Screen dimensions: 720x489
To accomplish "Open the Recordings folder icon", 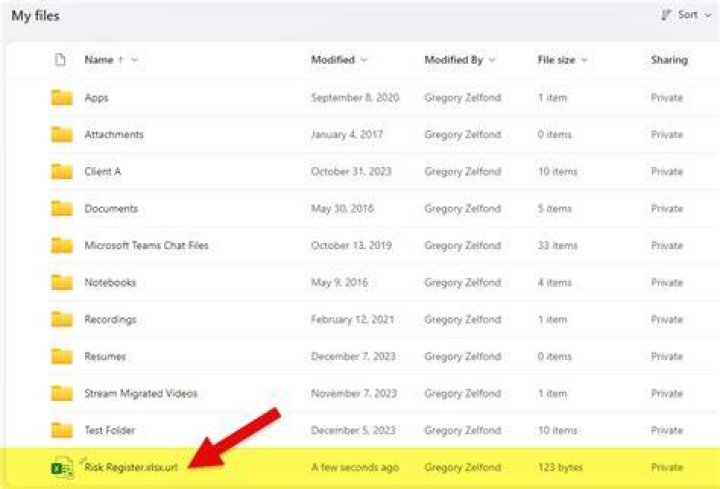I will (62, 319).
